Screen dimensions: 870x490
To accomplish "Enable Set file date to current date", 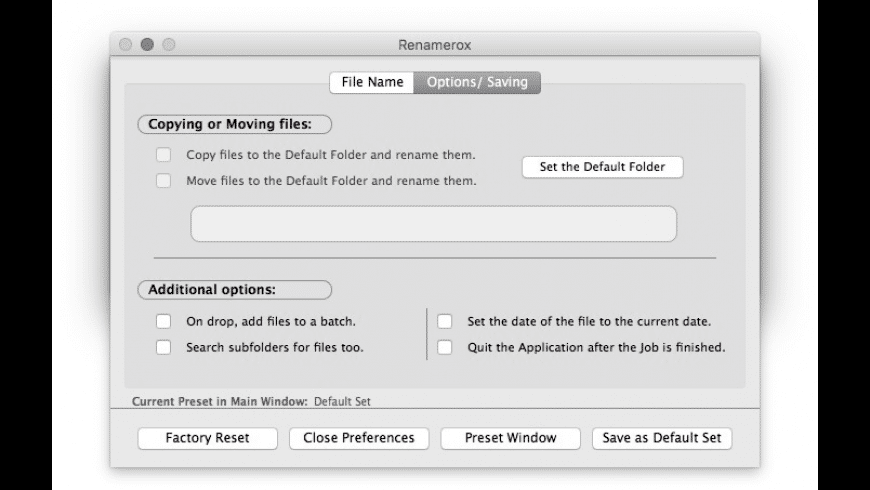I will tap(445, 322).
